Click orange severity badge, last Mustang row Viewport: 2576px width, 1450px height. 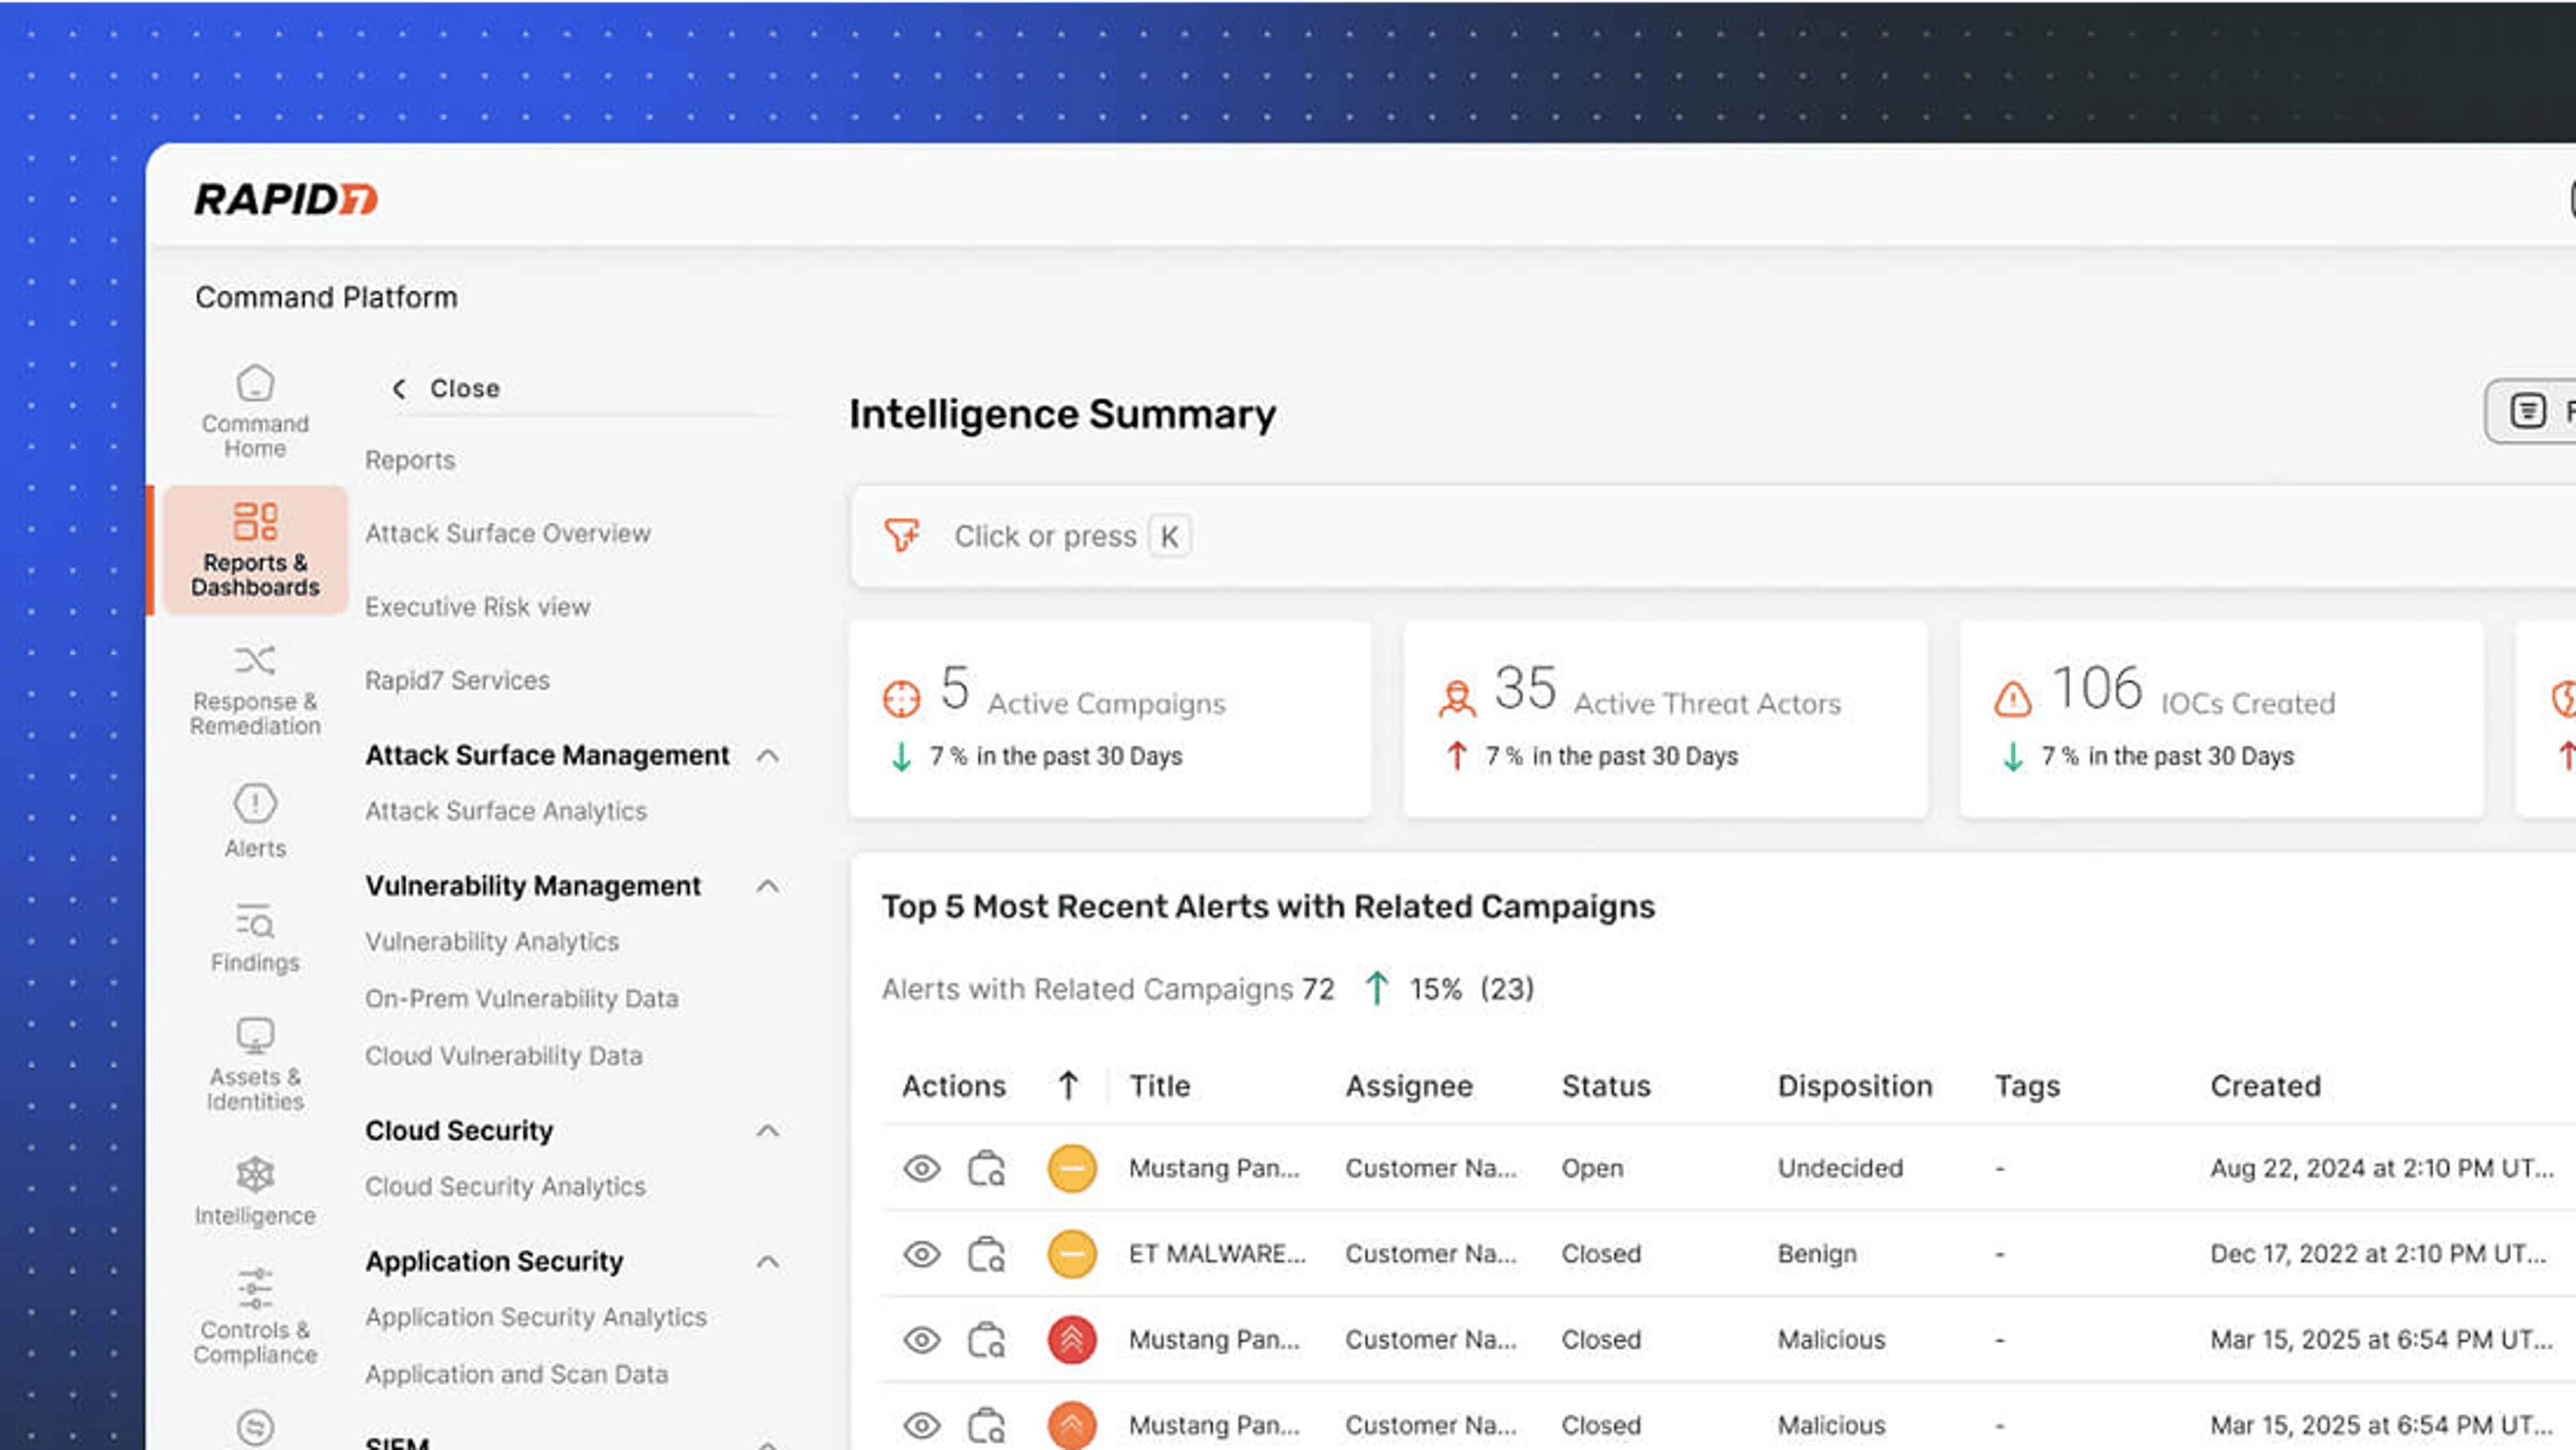pyautogui.click(x=1071, y=1425)
